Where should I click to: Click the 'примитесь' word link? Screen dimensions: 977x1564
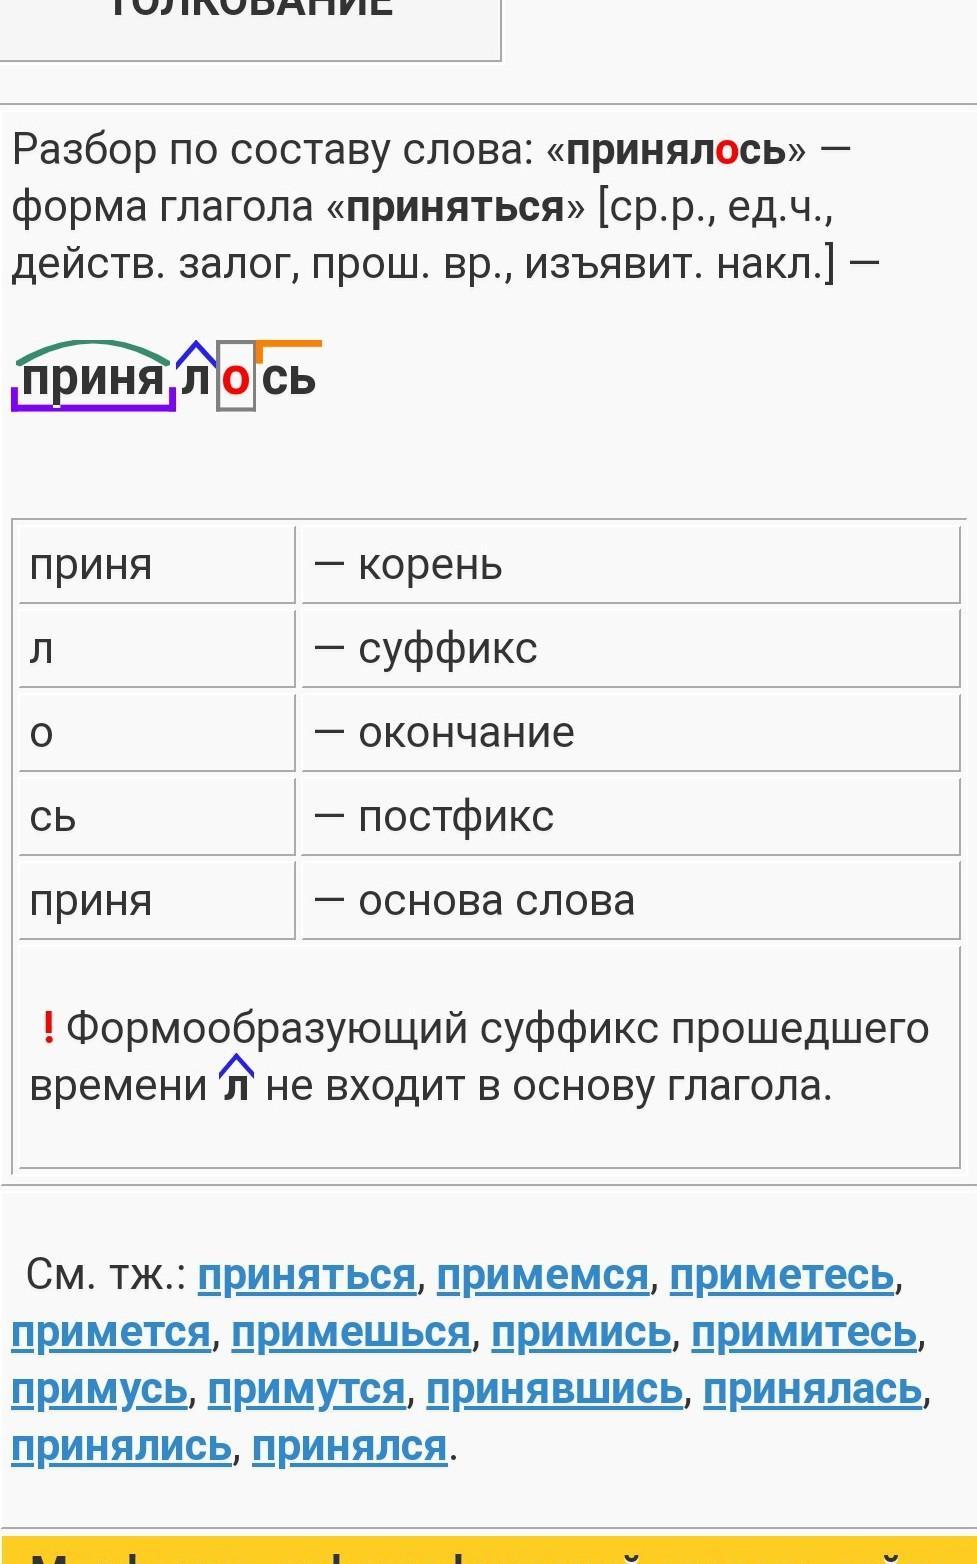coord(803,1332)
